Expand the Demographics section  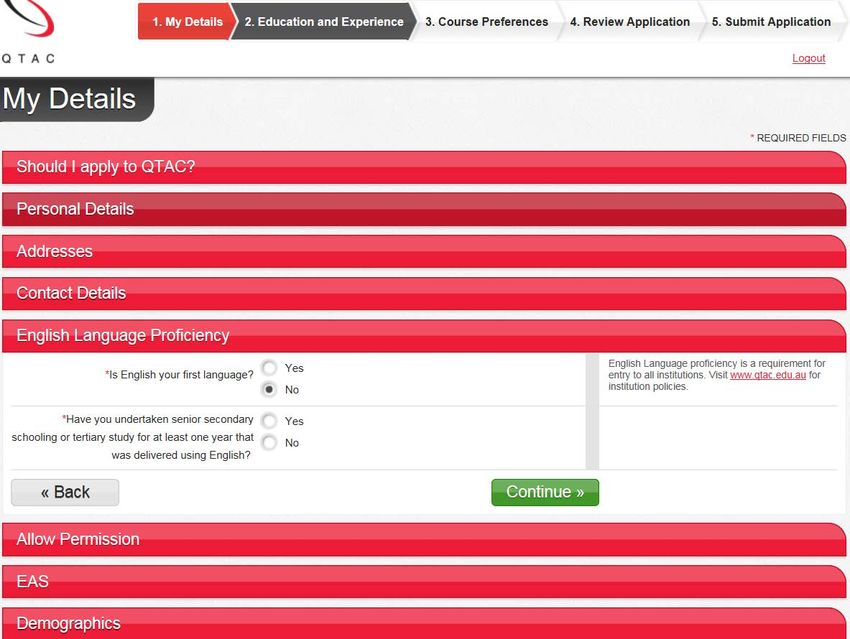424,623
